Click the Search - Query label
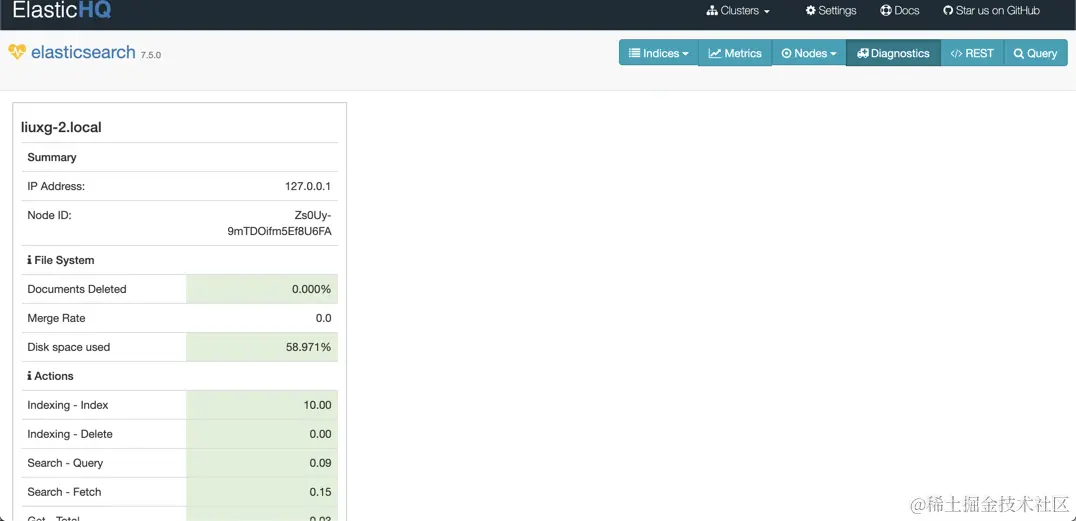Viewport: 1076px width, 521px height. click(65, 463)
